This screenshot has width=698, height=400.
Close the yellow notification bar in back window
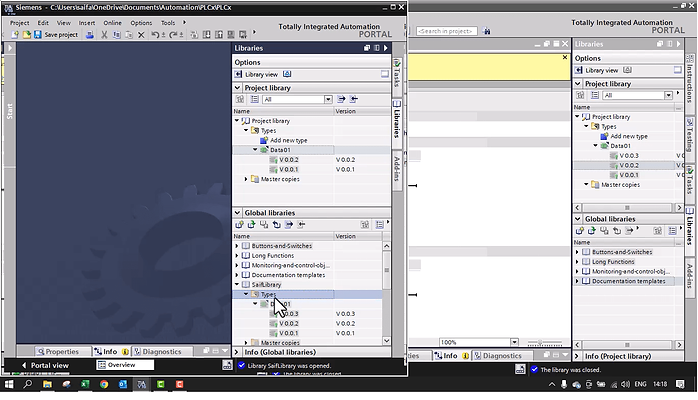(564, 57)
